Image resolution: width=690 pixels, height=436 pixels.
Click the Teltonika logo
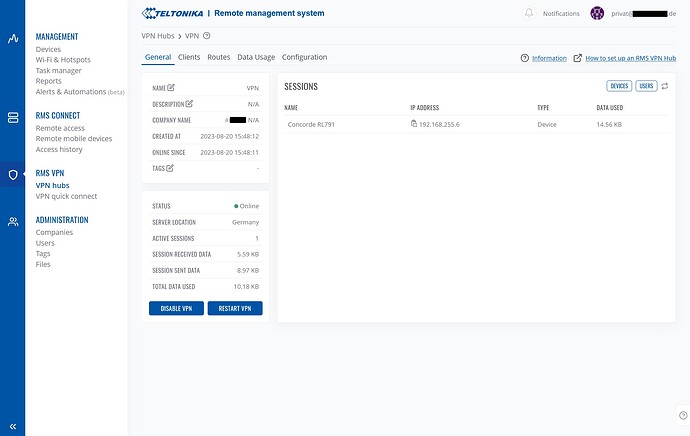point(172,13)
